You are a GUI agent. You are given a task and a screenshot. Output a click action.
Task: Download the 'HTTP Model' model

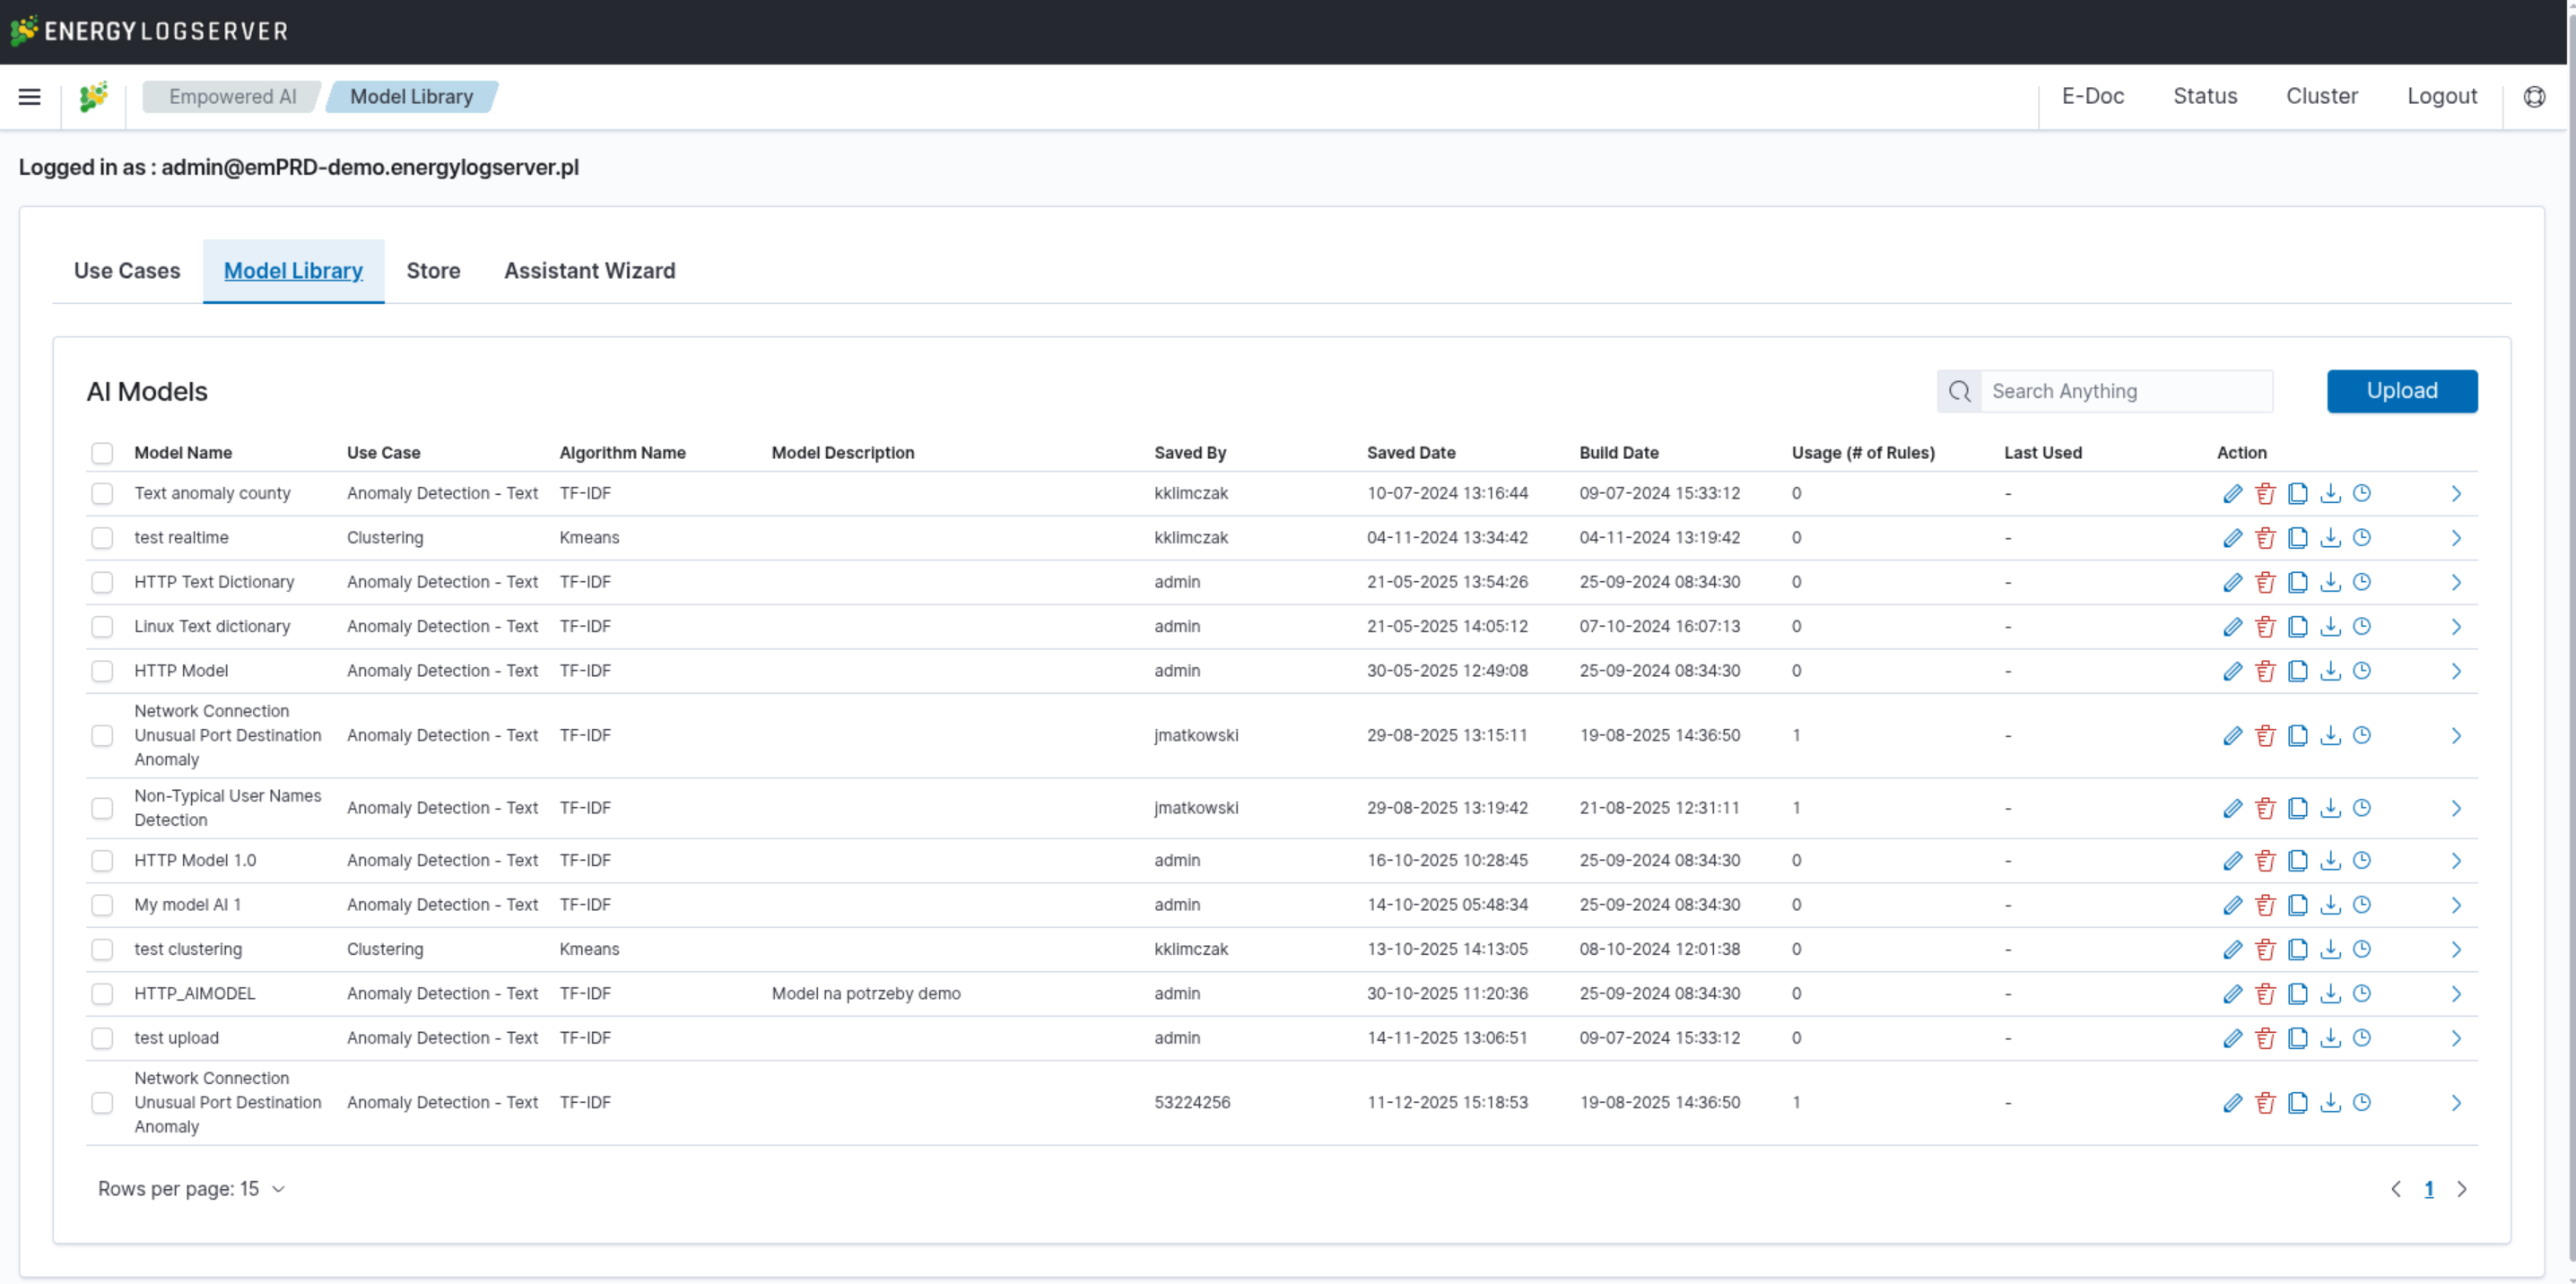point(2330,671)
